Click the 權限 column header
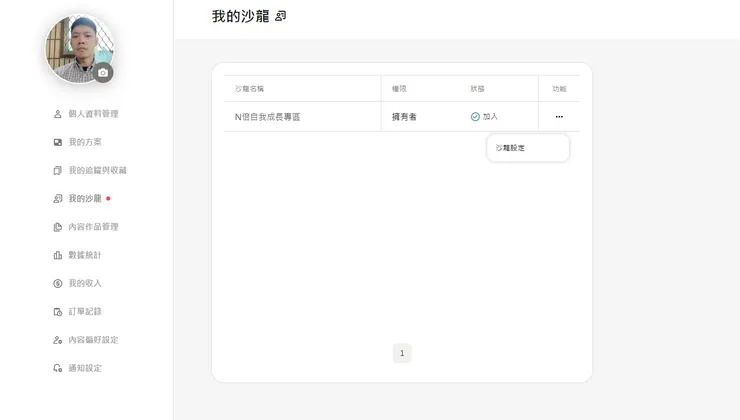Screen dimensions: 740x420 [399, 89]
